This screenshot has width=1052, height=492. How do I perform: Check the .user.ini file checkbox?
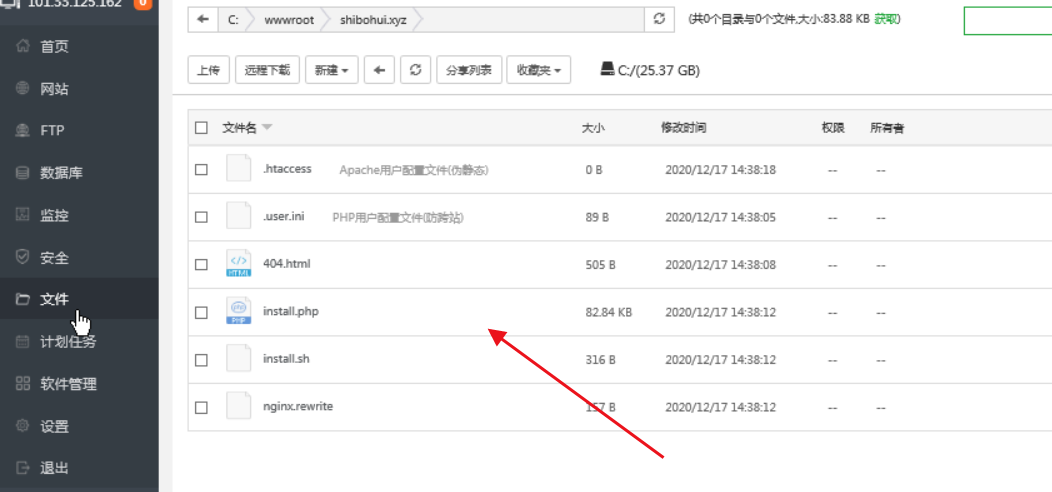pos(201,217)
